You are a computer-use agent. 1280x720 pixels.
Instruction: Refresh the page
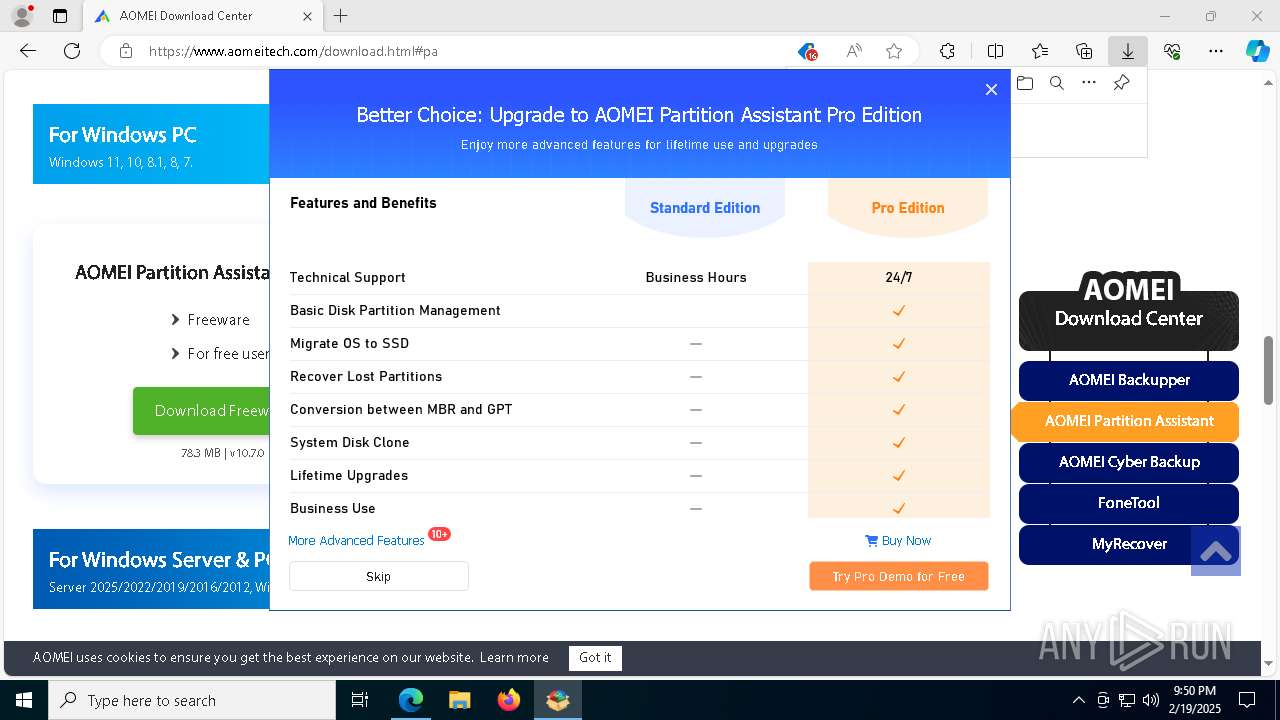[x=72, y=51]
